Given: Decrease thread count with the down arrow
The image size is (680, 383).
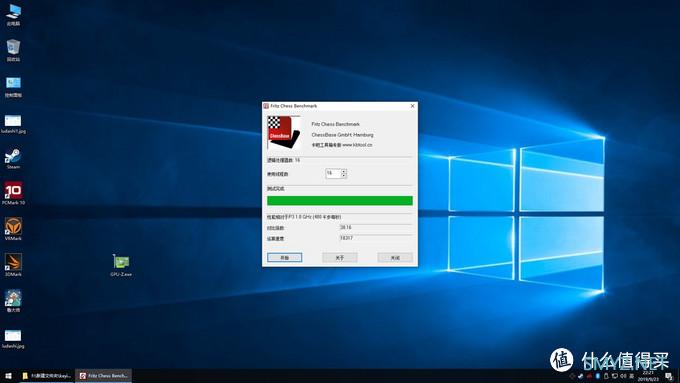Looking at the screenshot, I should tap(344, 176).
